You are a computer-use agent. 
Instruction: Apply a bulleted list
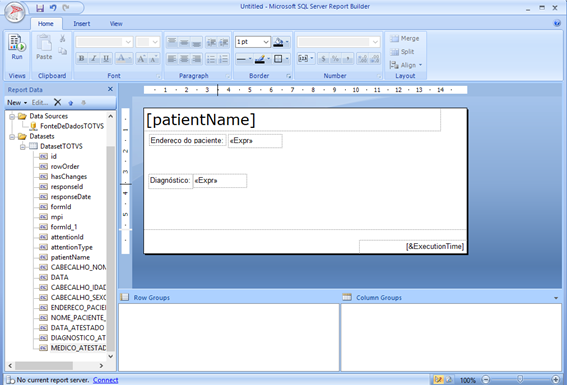[x=211, y=58]
